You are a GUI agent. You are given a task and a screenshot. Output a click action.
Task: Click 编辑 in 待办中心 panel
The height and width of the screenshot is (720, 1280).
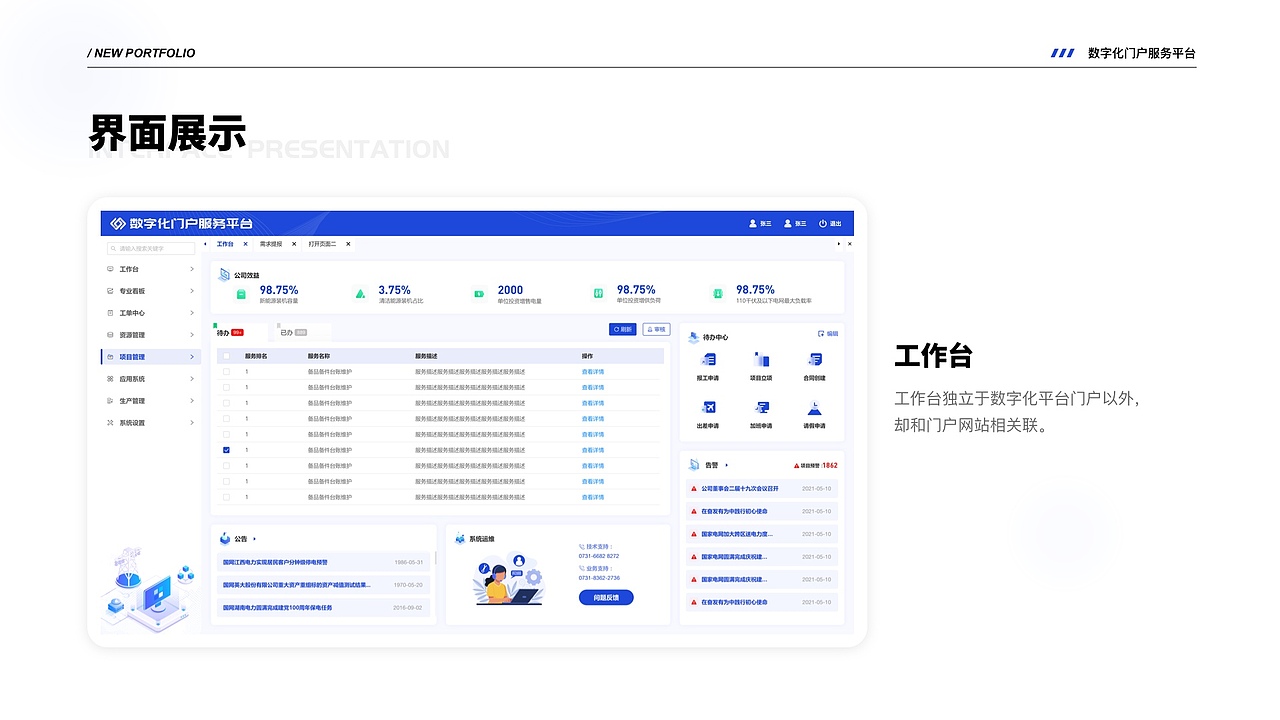coord(828,334)
